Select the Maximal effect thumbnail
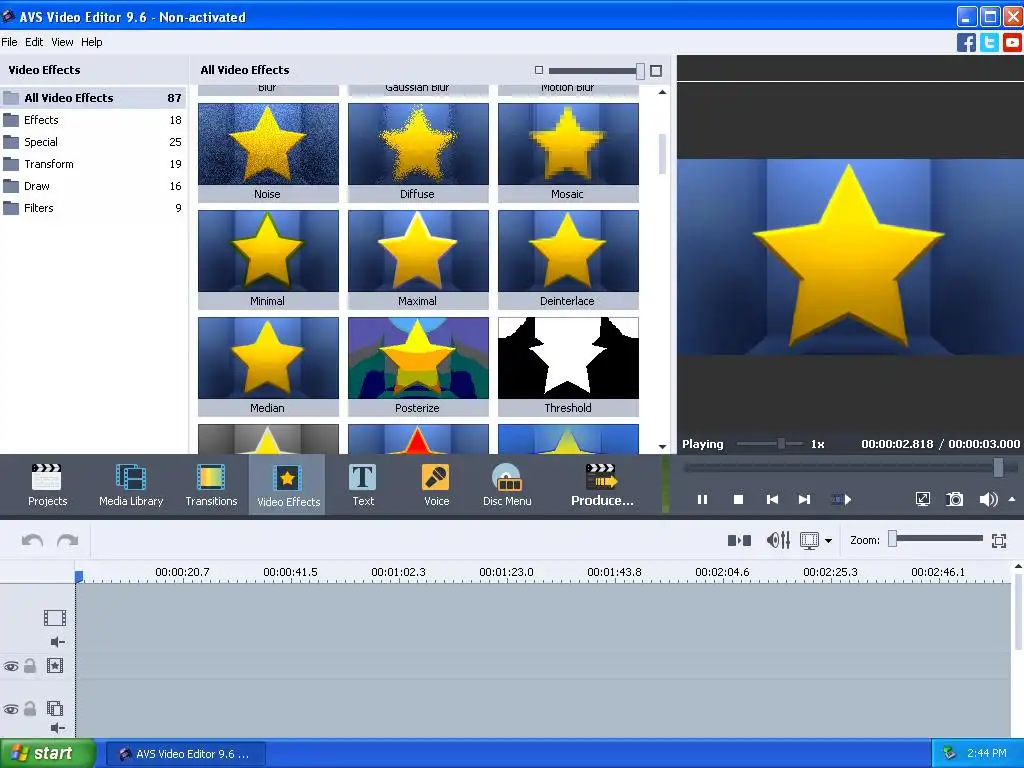Screen dimensions: 1024x768 418,259
